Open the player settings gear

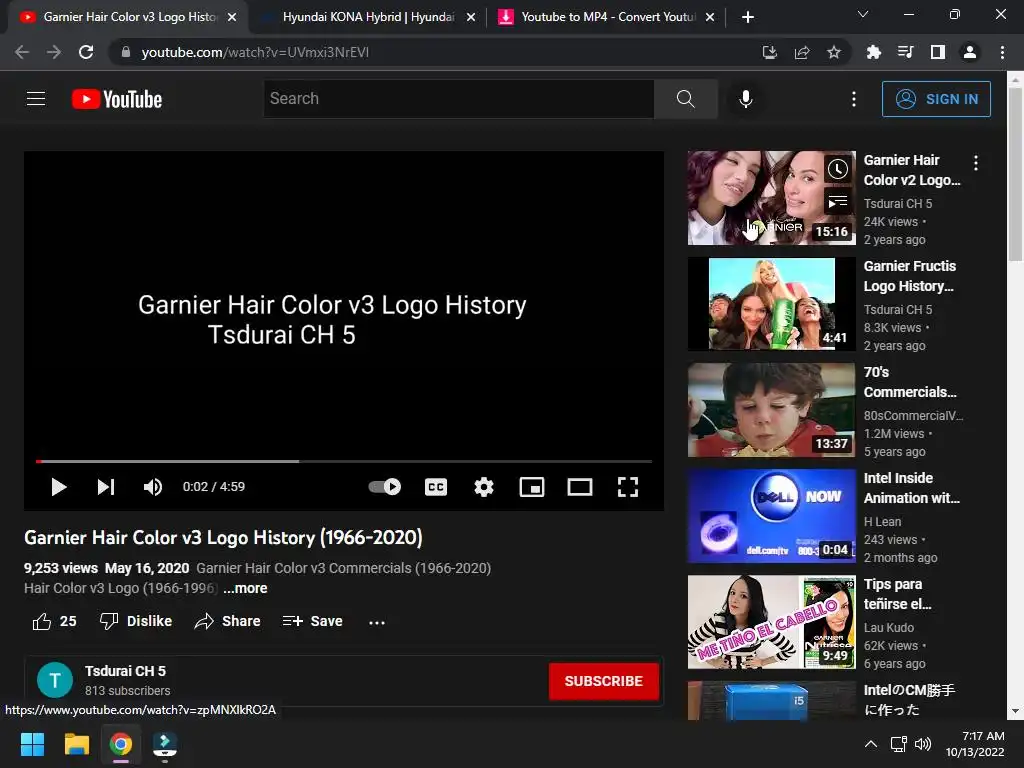tap(484, 487)
